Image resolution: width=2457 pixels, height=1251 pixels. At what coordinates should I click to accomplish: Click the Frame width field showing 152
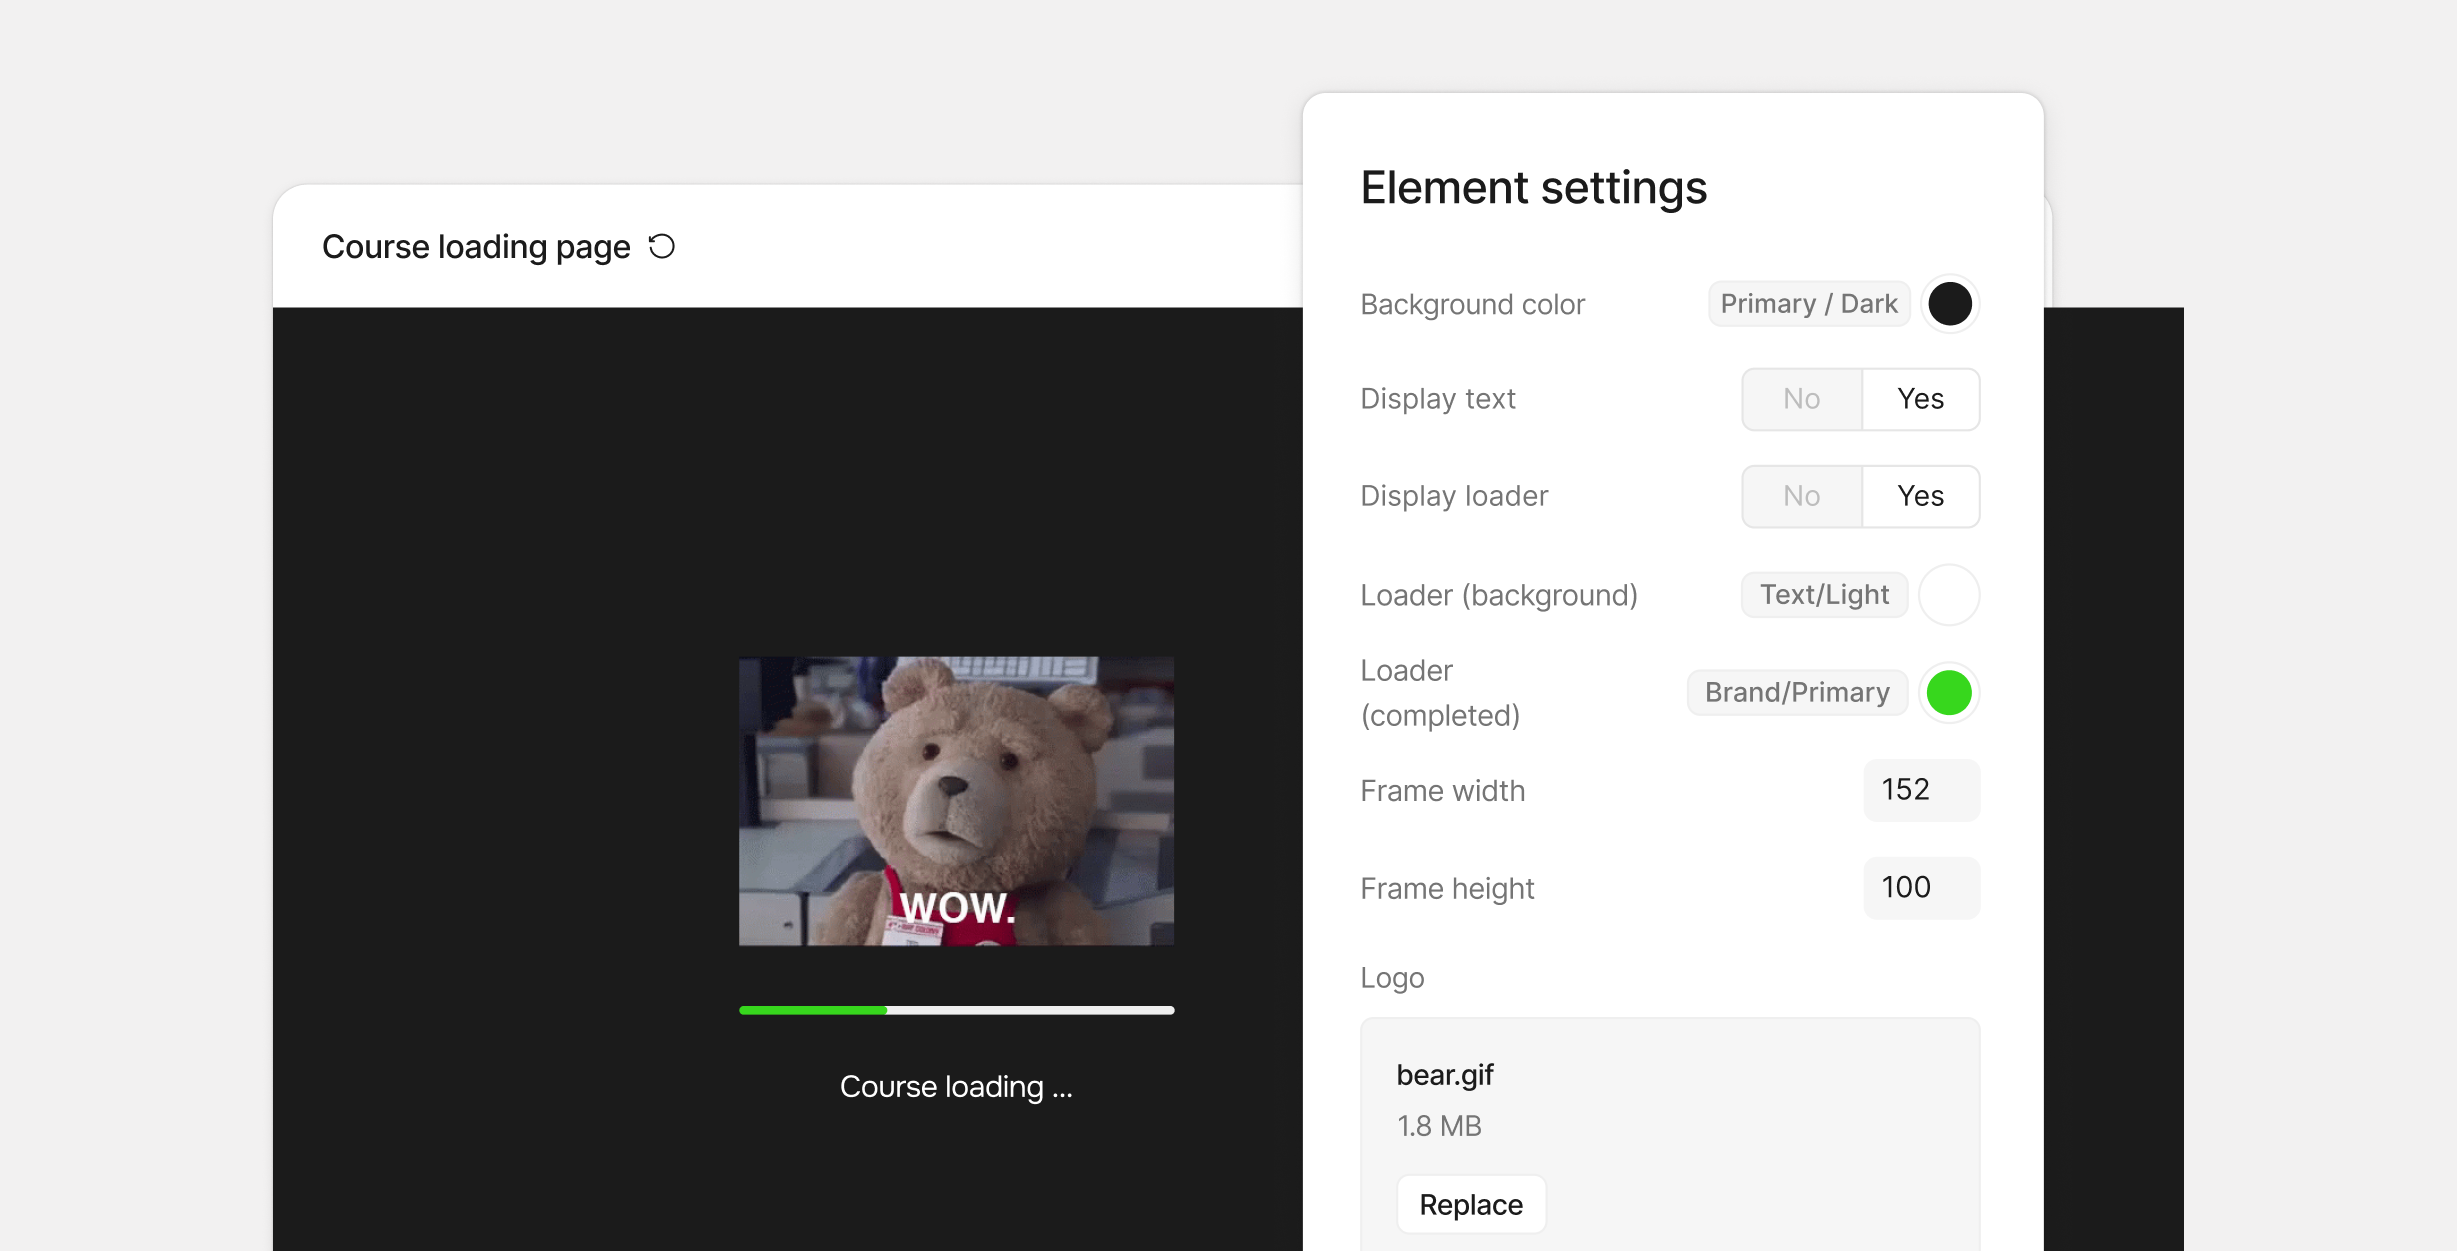click(x=1921, y=790)
